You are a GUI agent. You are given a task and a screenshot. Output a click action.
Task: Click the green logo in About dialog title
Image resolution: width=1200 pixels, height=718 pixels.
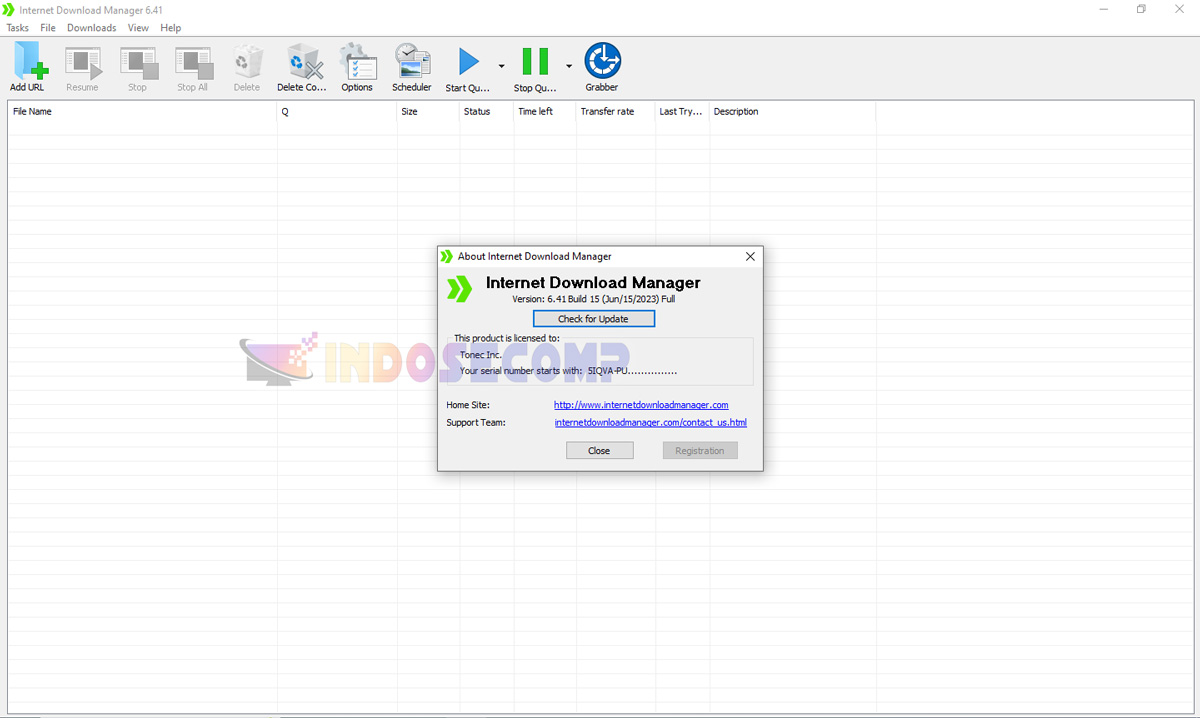[447, 256]
